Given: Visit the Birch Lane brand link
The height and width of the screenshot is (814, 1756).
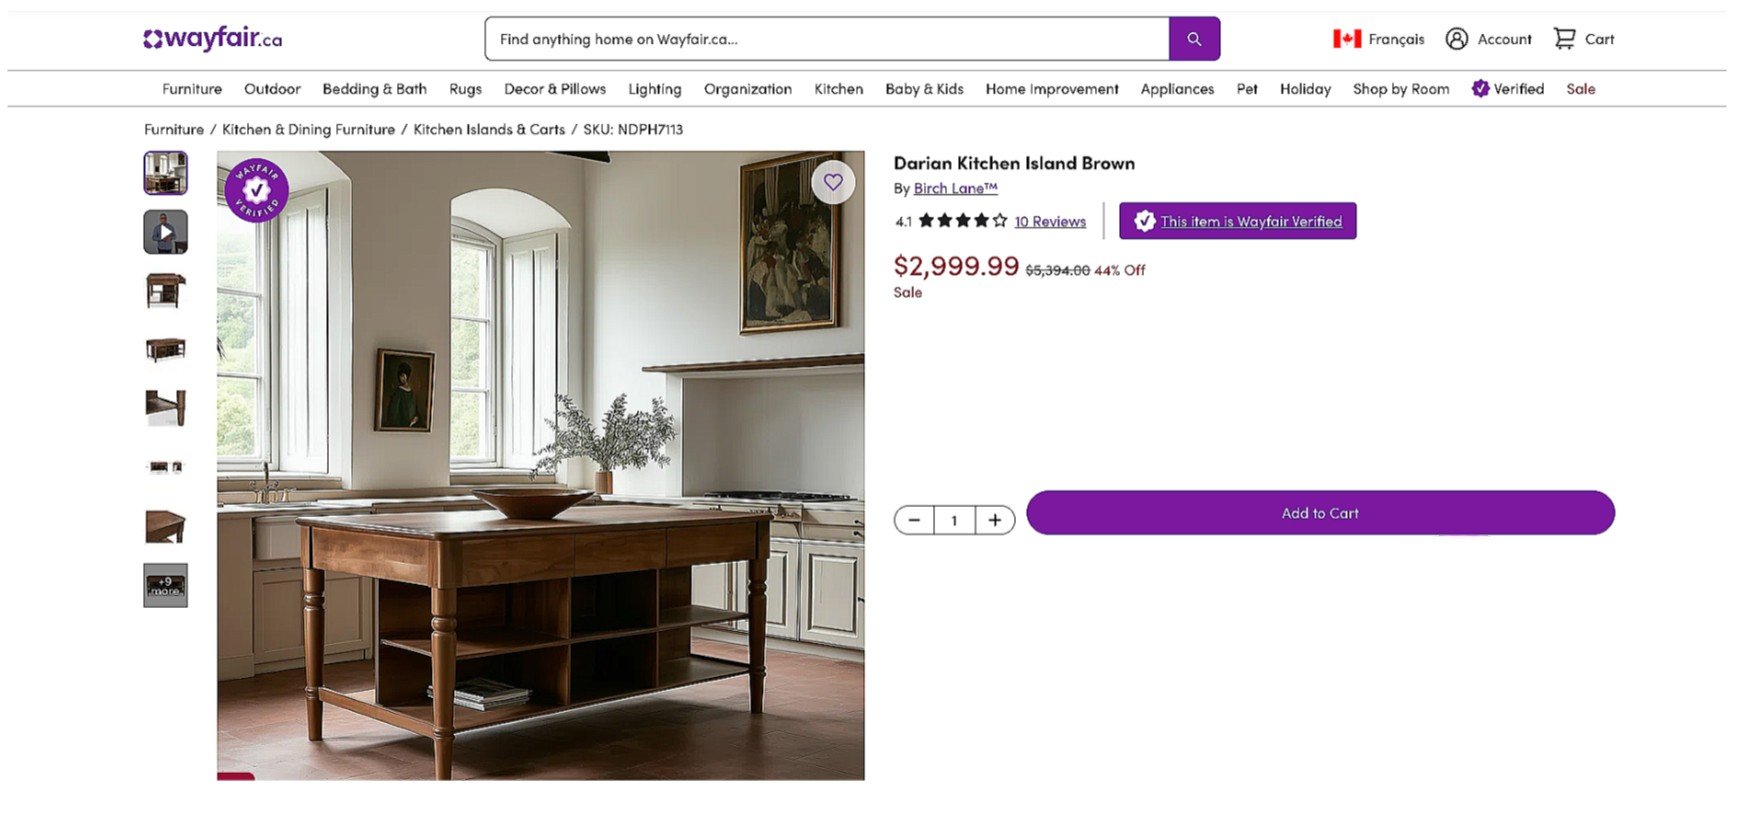Looking at the screenshot, I should 955,188.
